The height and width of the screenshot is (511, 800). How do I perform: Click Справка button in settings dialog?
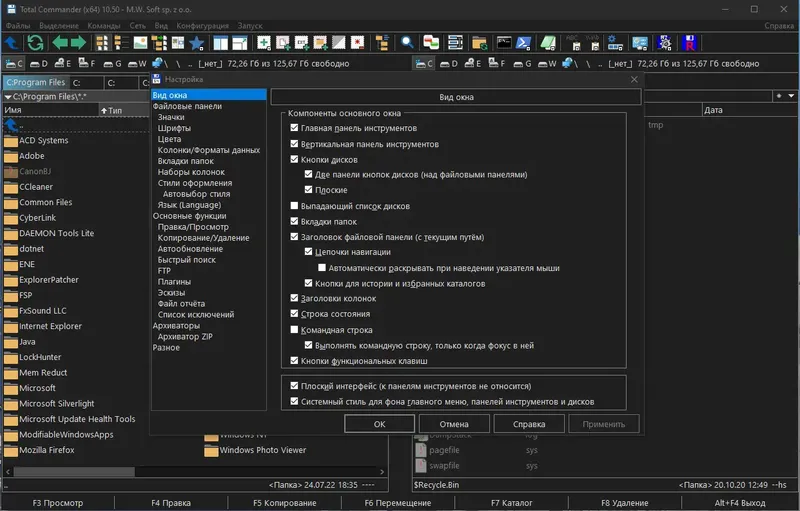tap(529, 424)
